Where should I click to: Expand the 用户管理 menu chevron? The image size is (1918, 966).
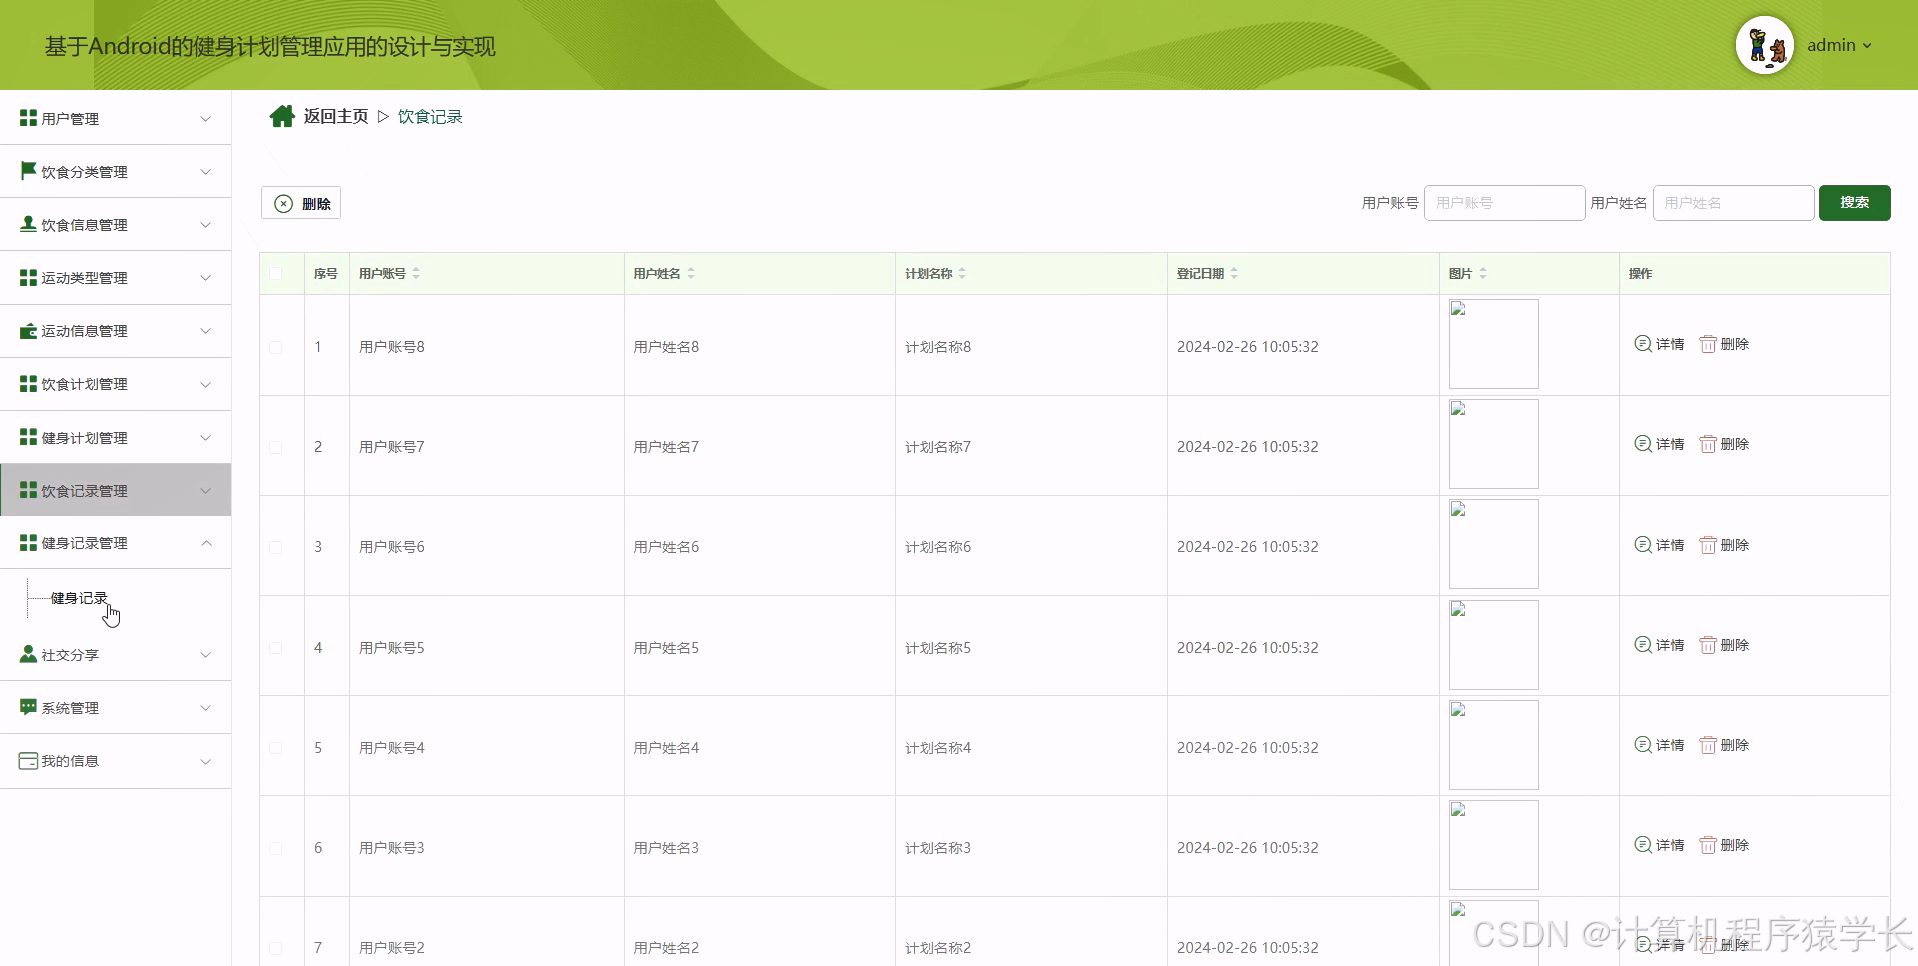[206, 118]
